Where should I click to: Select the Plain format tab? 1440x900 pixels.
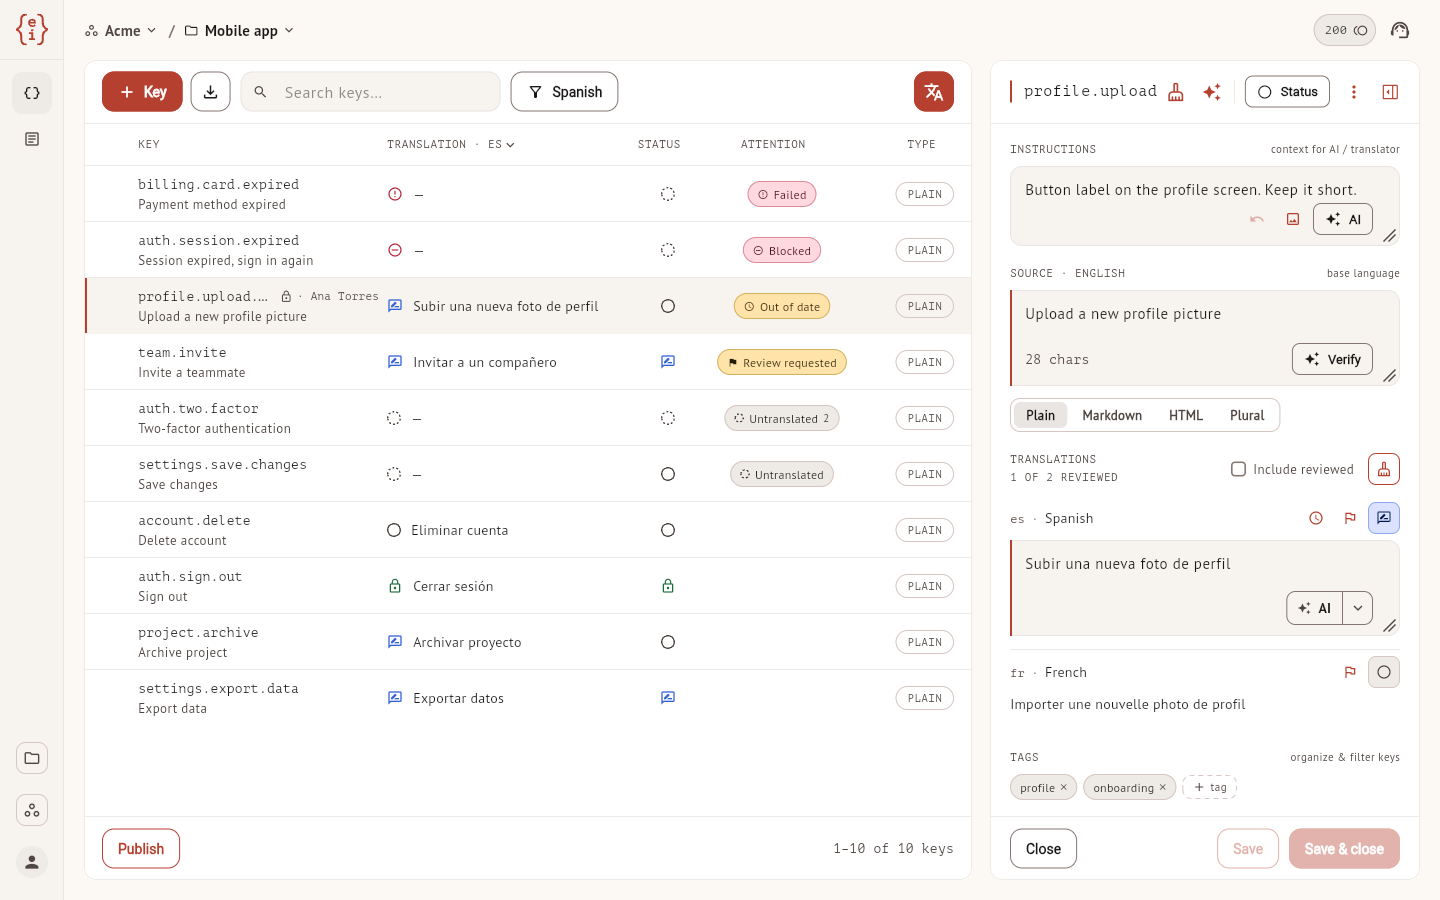click(x=1040, y=415)
